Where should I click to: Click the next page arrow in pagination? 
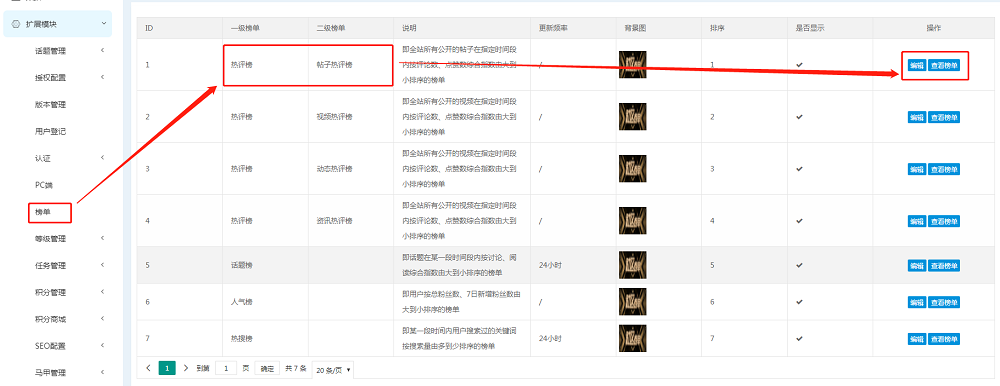[x=186, y=368]
